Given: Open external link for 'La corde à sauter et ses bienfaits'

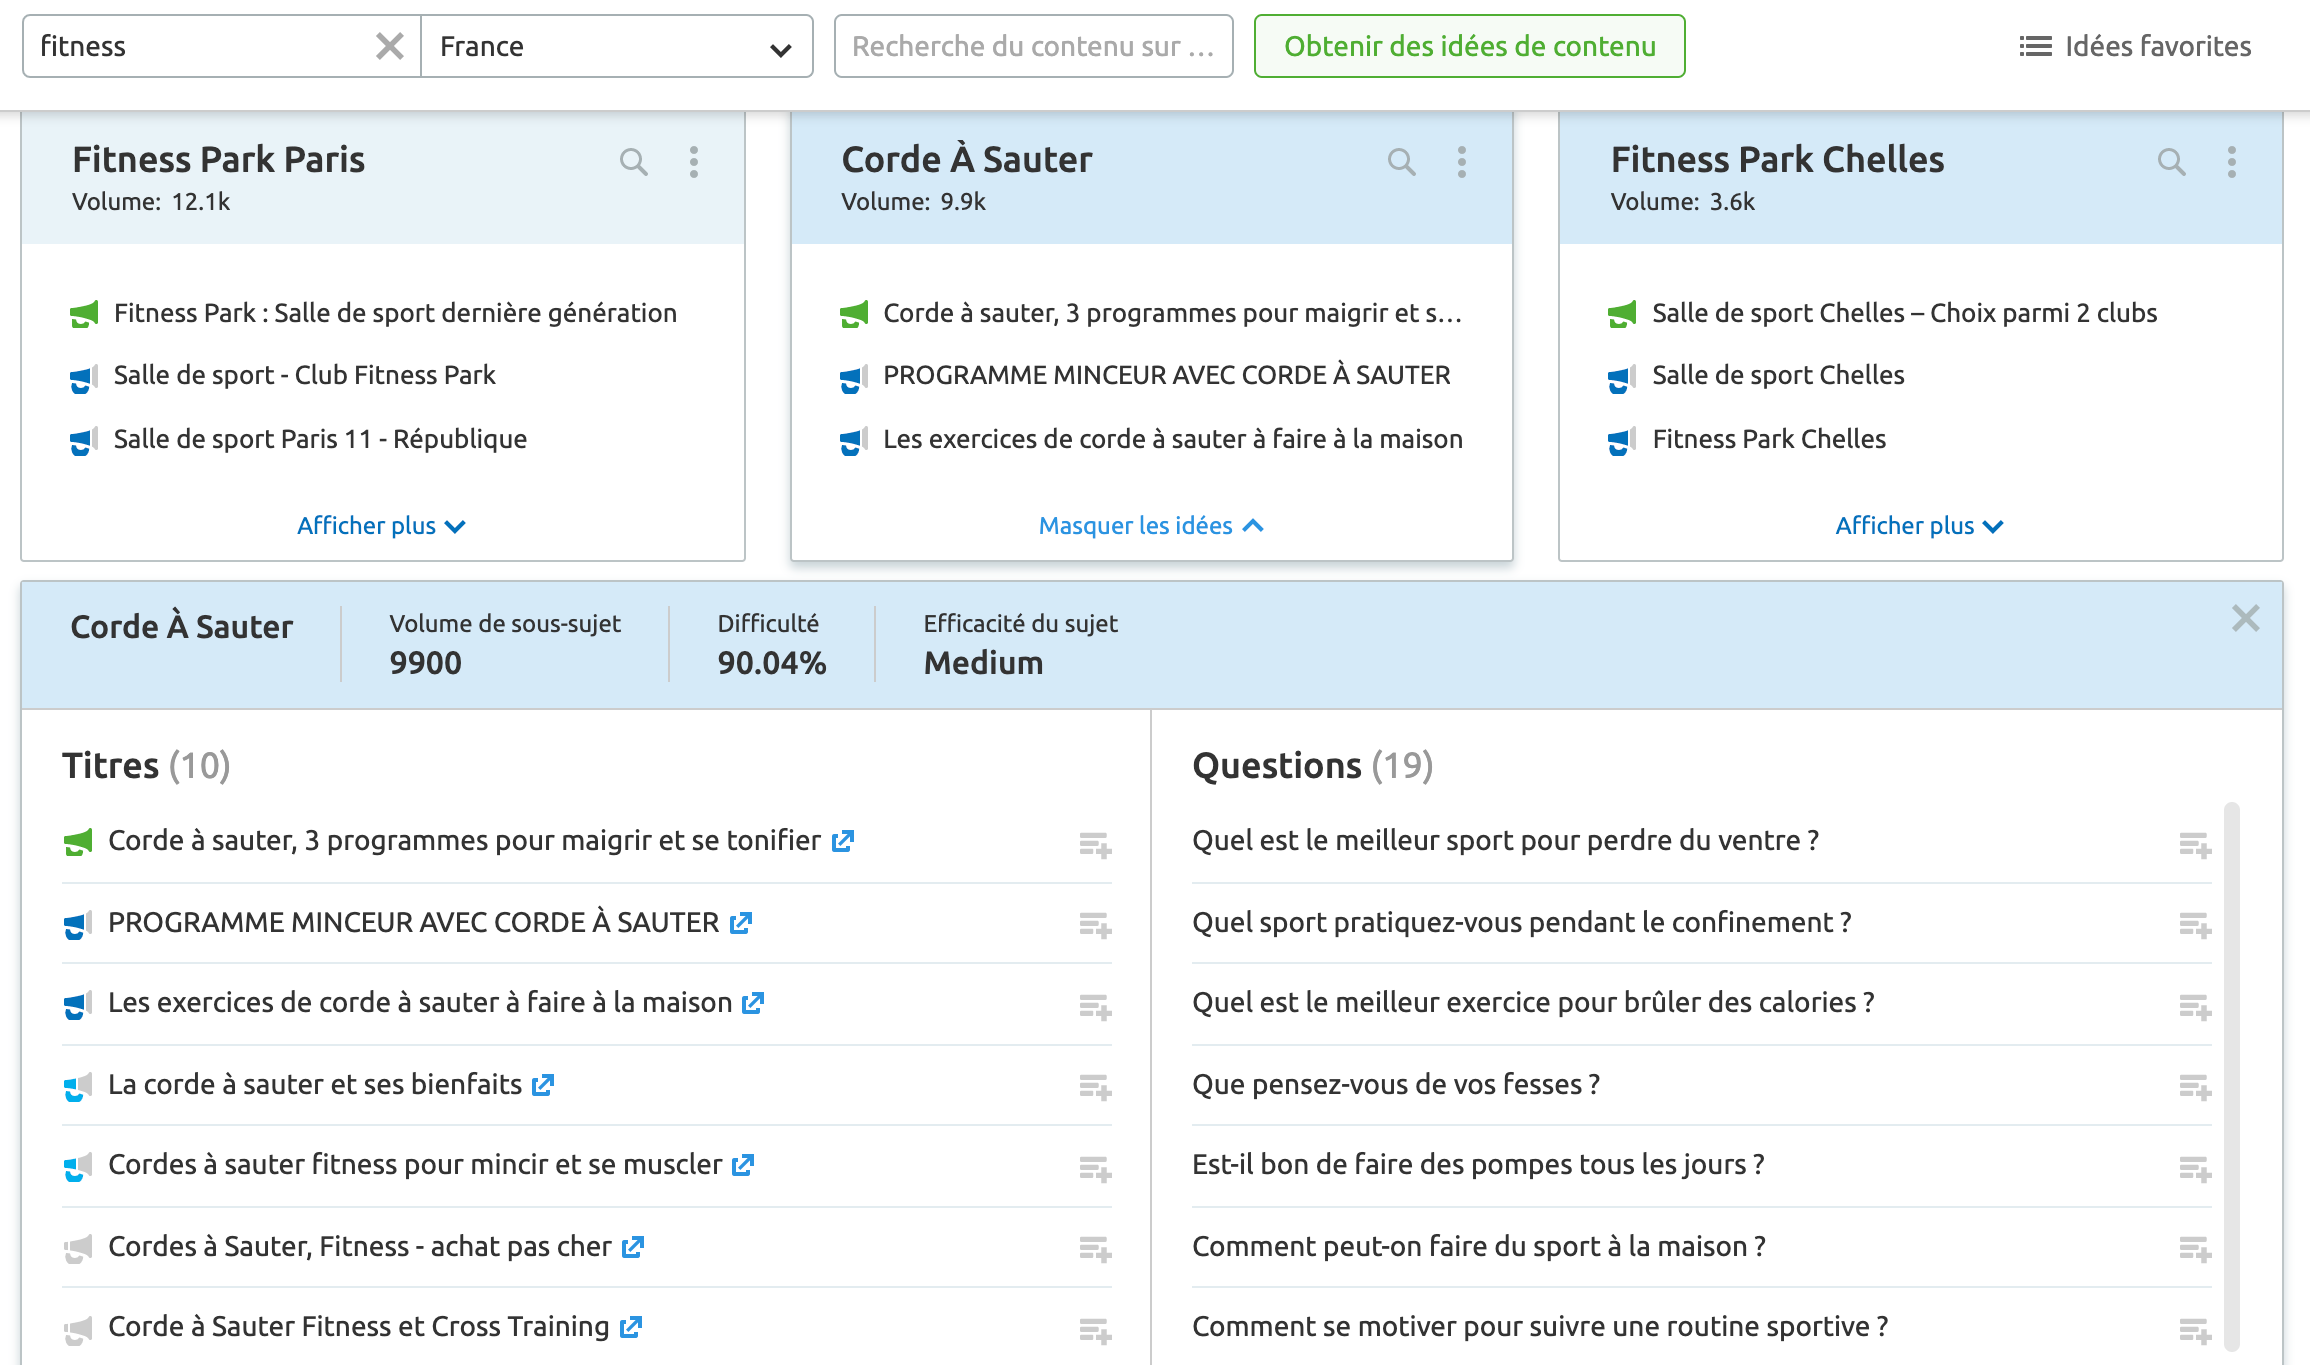Looking at the screenshot, I should tap(543, 1085).
